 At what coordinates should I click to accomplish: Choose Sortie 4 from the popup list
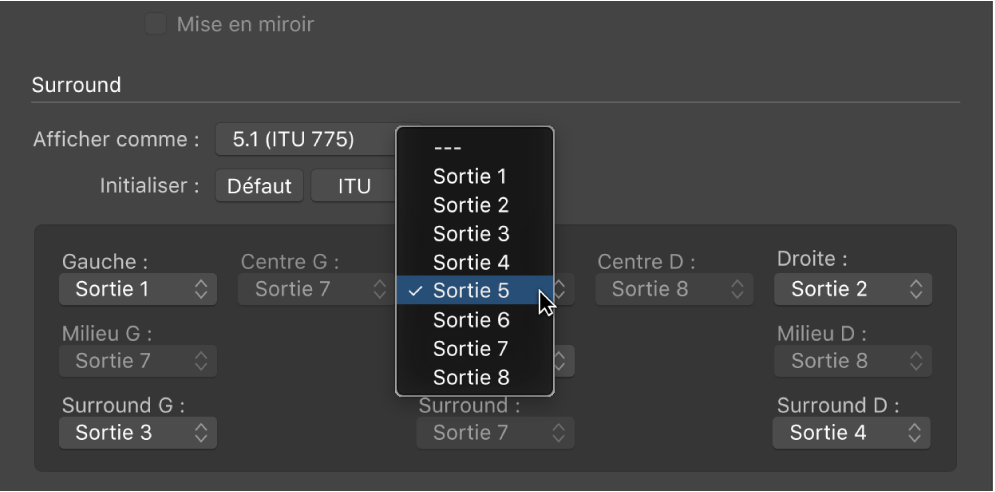click(470, 263)
